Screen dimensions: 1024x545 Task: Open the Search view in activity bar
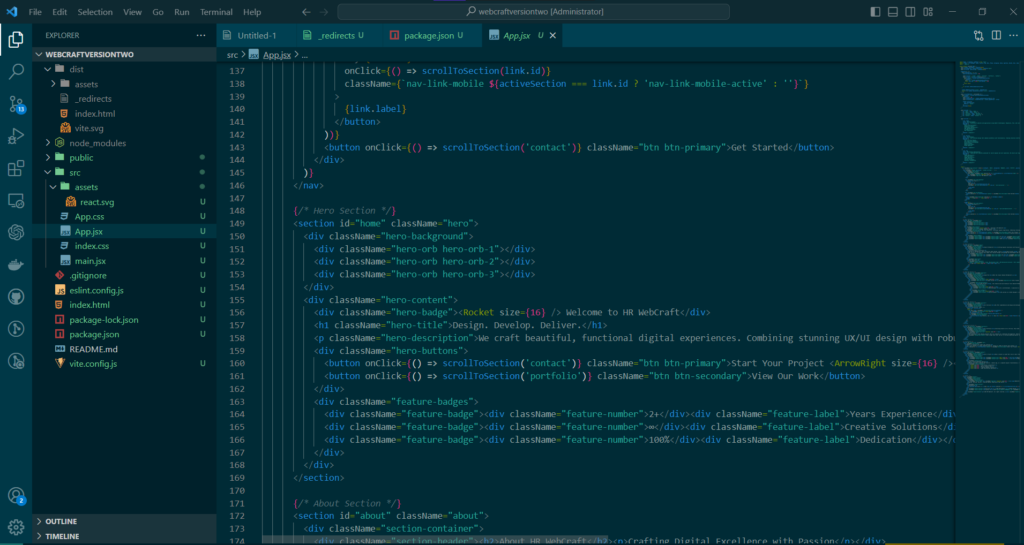(16, 71)
